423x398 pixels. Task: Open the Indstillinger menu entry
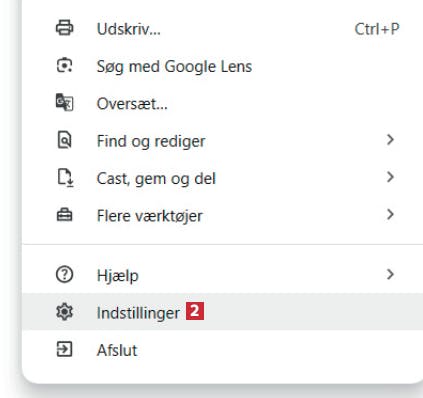(x=222, y=312)
